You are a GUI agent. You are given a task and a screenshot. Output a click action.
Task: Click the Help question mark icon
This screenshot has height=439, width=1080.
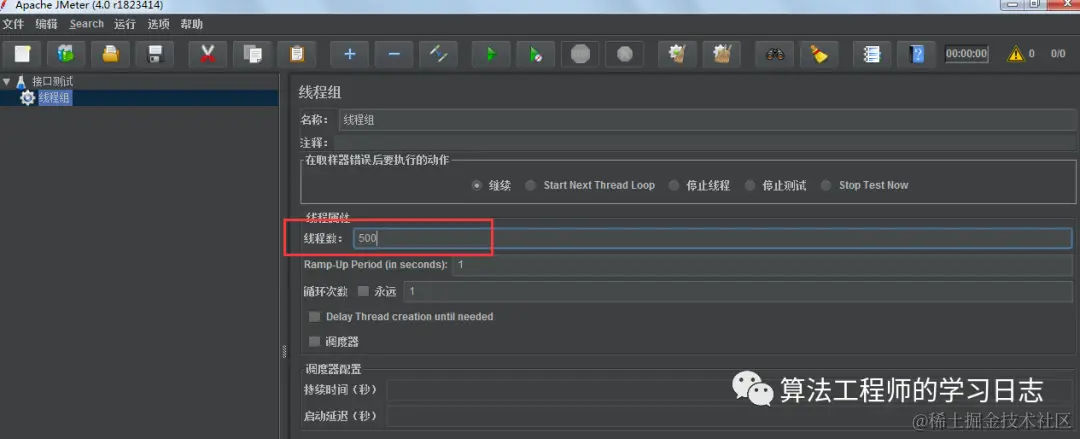coord(917,54)
